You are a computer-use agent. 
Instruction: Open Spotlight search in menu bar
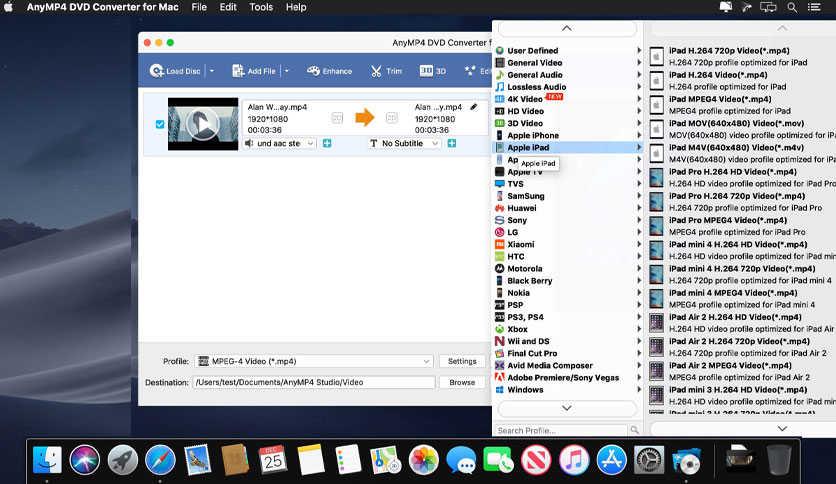792,7
